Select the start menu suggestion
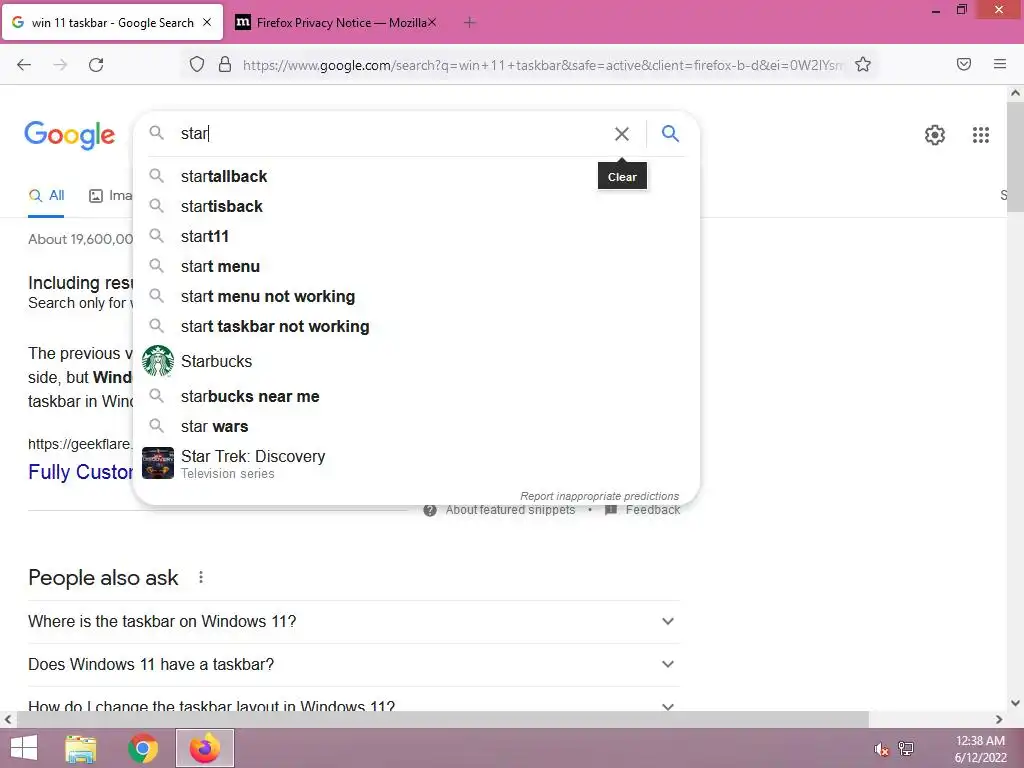The width and height of the screenshot is (1024, 768). click(x=416, y=266)
